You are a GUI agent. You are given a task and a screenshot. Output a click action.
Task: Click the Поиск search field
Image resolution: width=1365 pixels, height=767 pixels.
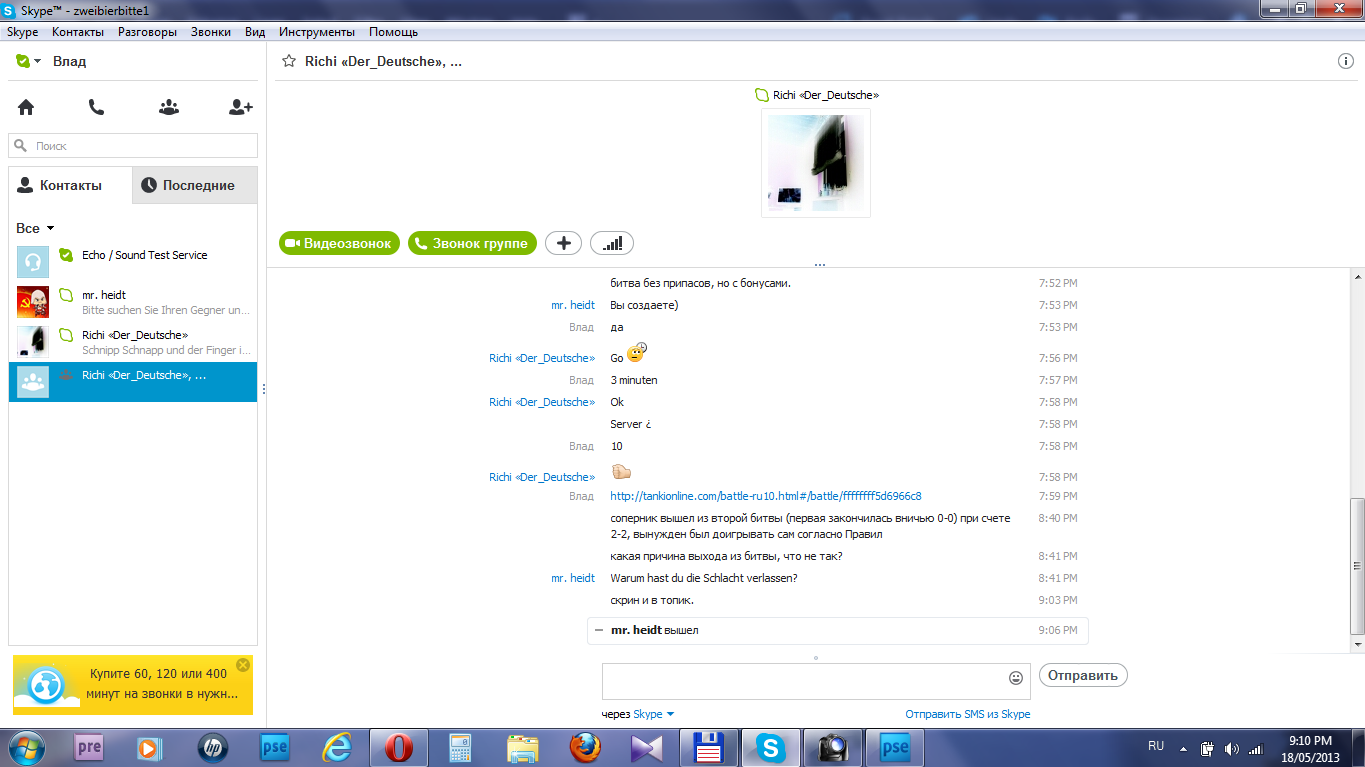133,146
